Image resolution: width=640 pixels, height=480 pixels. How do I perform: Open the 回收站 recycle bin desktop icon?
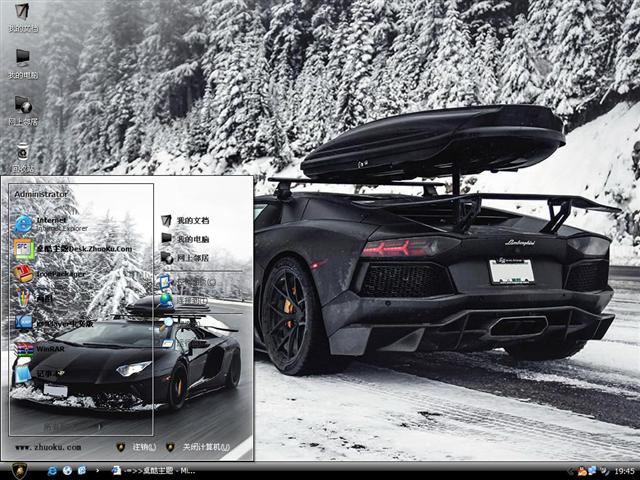[23, 157]
